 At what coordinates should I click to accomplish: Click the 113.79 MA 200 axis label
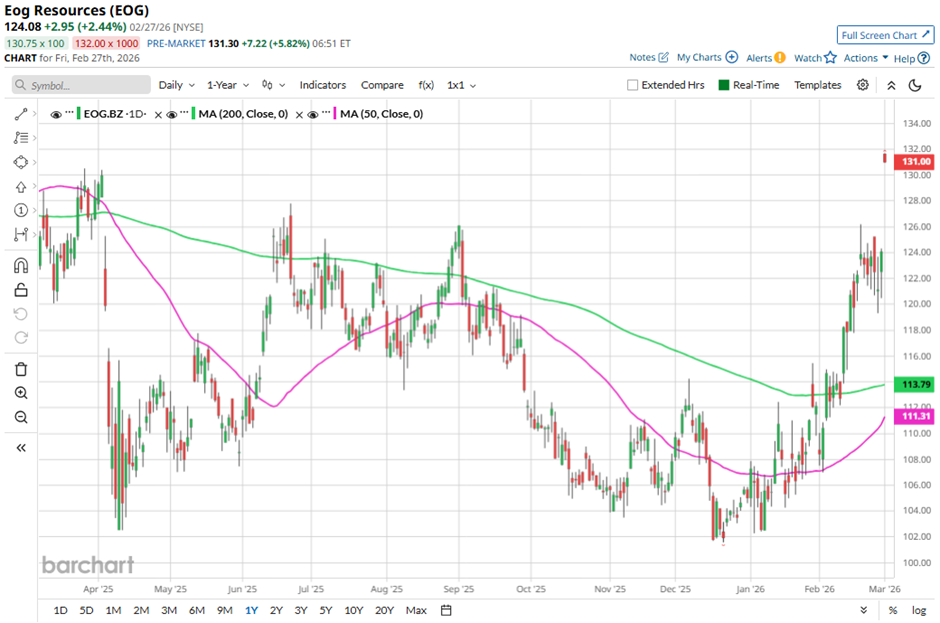[x=914, y=384]
